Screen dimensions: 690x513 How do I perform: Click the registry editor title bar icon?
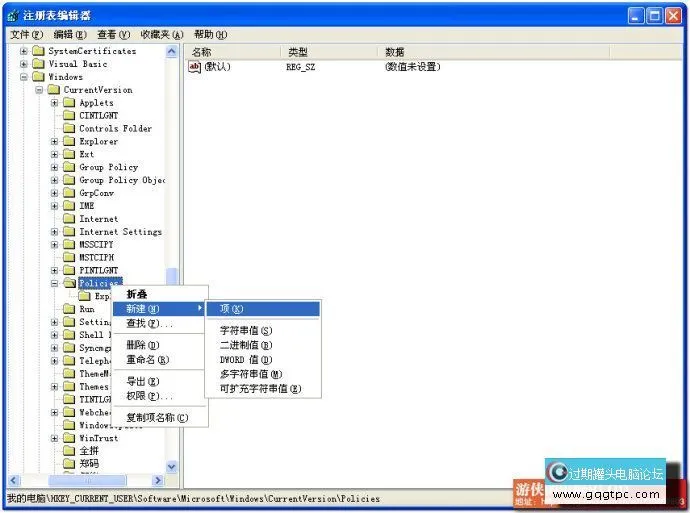point(14,16)
